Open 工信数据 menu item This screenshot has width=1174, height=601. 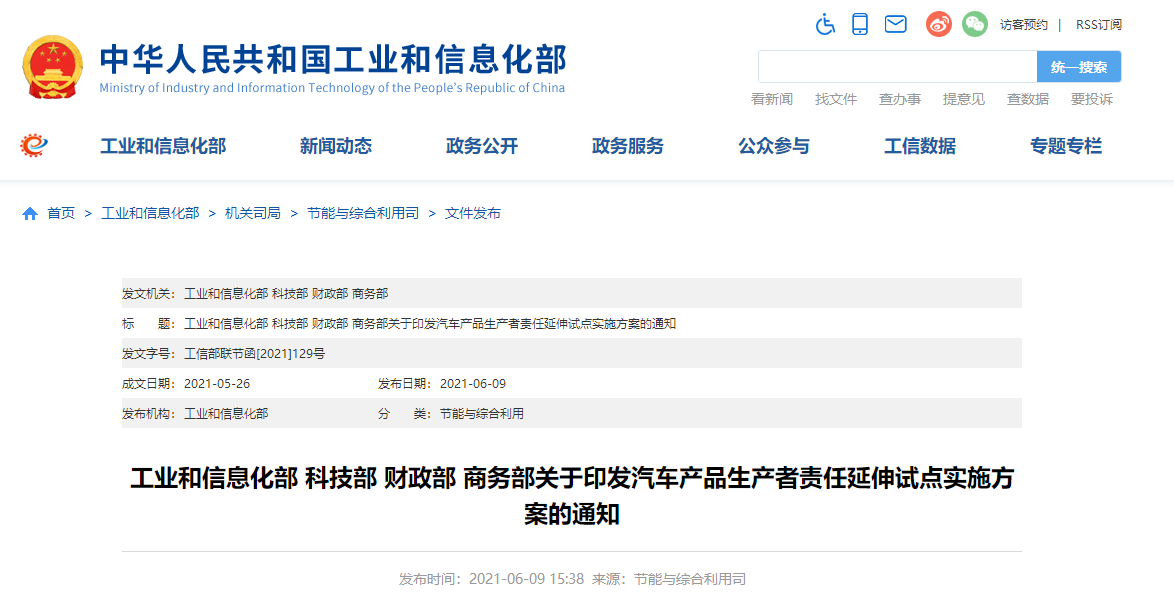[x=919, y=146]
